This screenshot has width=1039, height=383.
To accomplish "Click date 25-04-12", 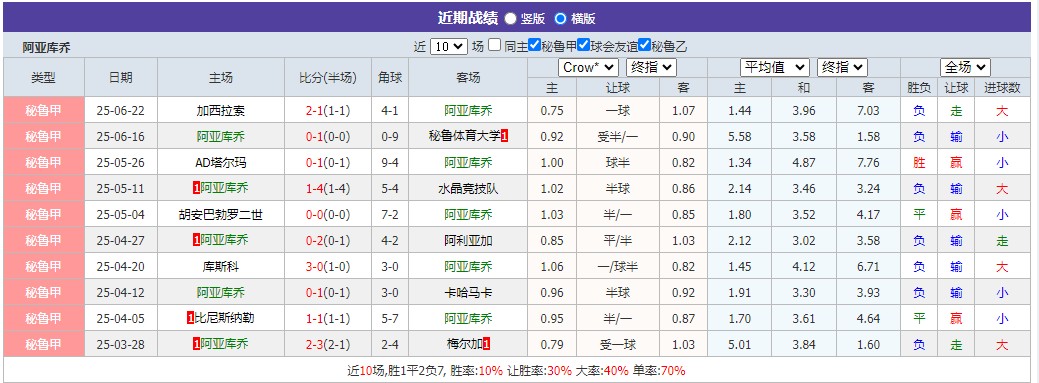I will point(121,292).
